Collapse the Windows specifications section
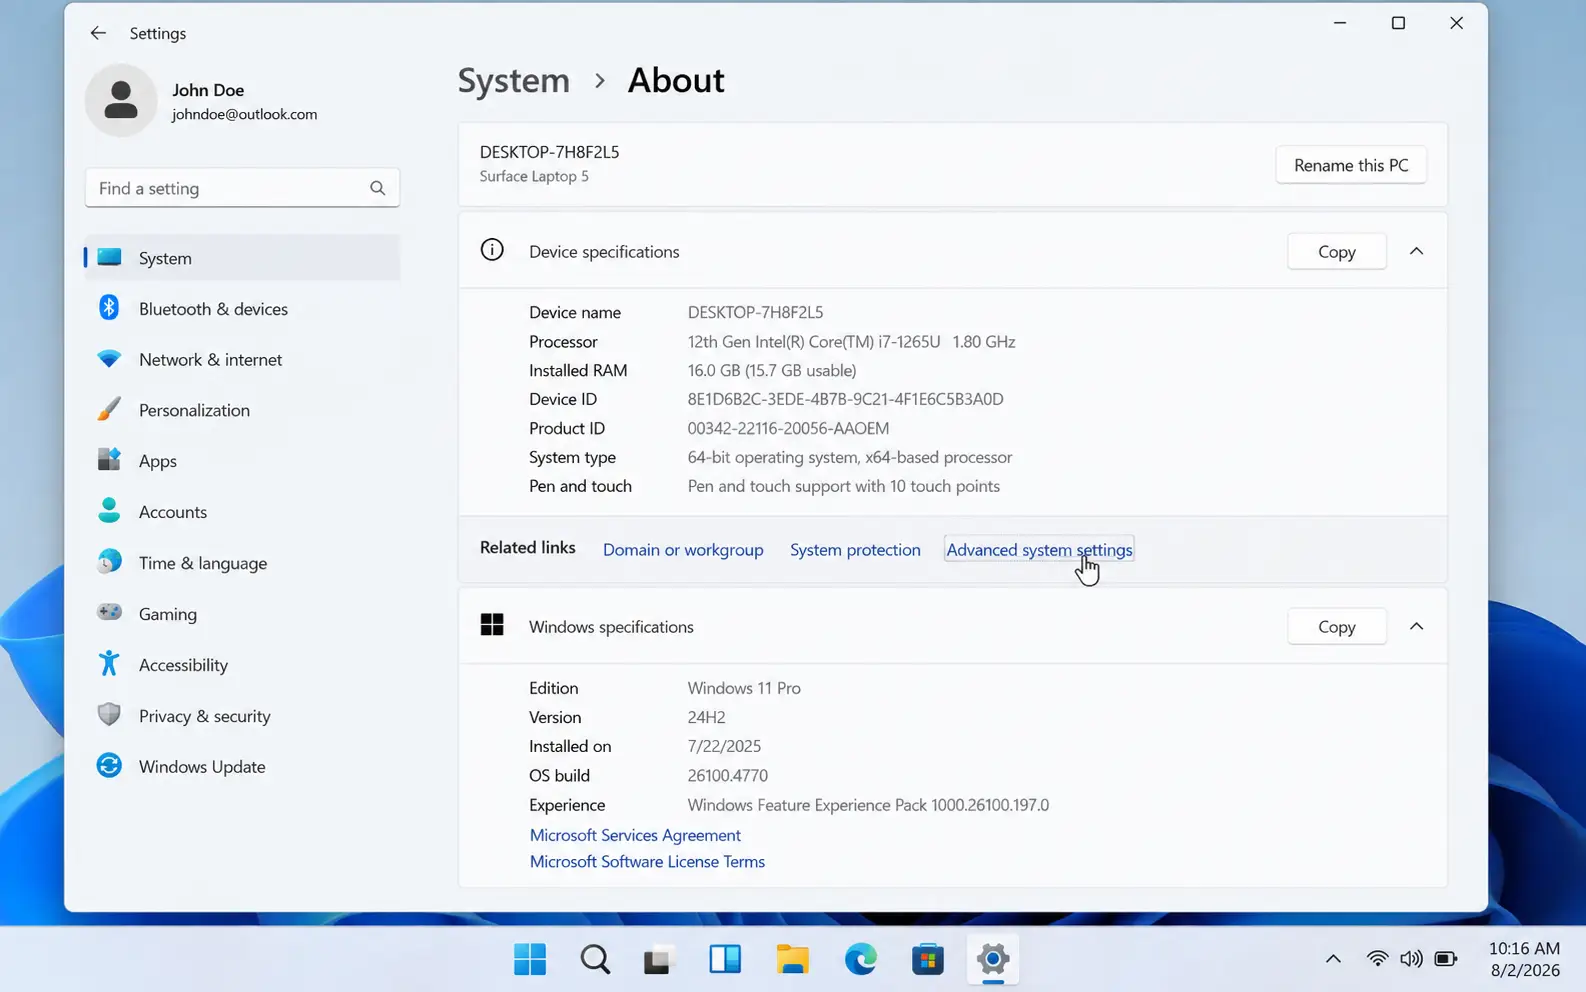The image size is (1586, 992). pos(1416,626)
